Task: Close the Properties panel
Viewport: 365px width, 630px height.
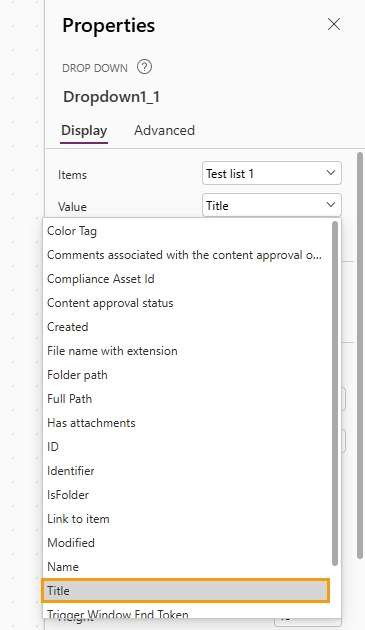Action: [334, 25]
